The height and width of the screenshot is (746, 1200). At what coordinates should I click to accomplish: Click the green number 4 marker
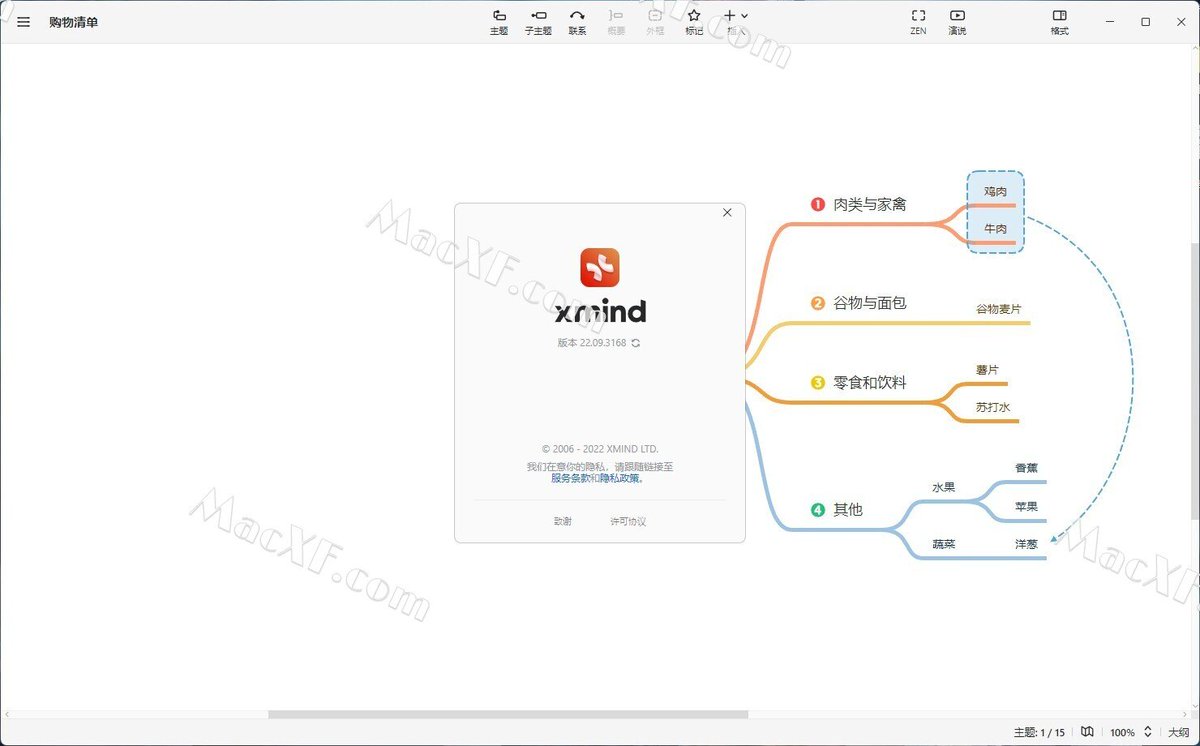tap(818, 510)
